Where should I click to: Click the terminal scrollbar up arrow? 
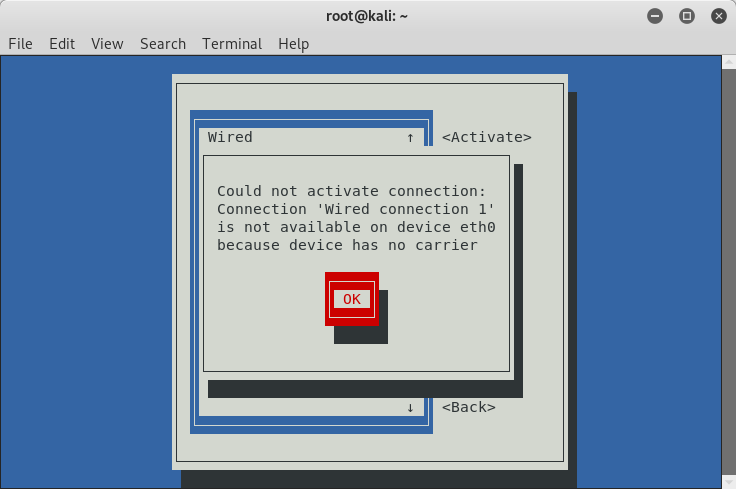pos(728,62)
